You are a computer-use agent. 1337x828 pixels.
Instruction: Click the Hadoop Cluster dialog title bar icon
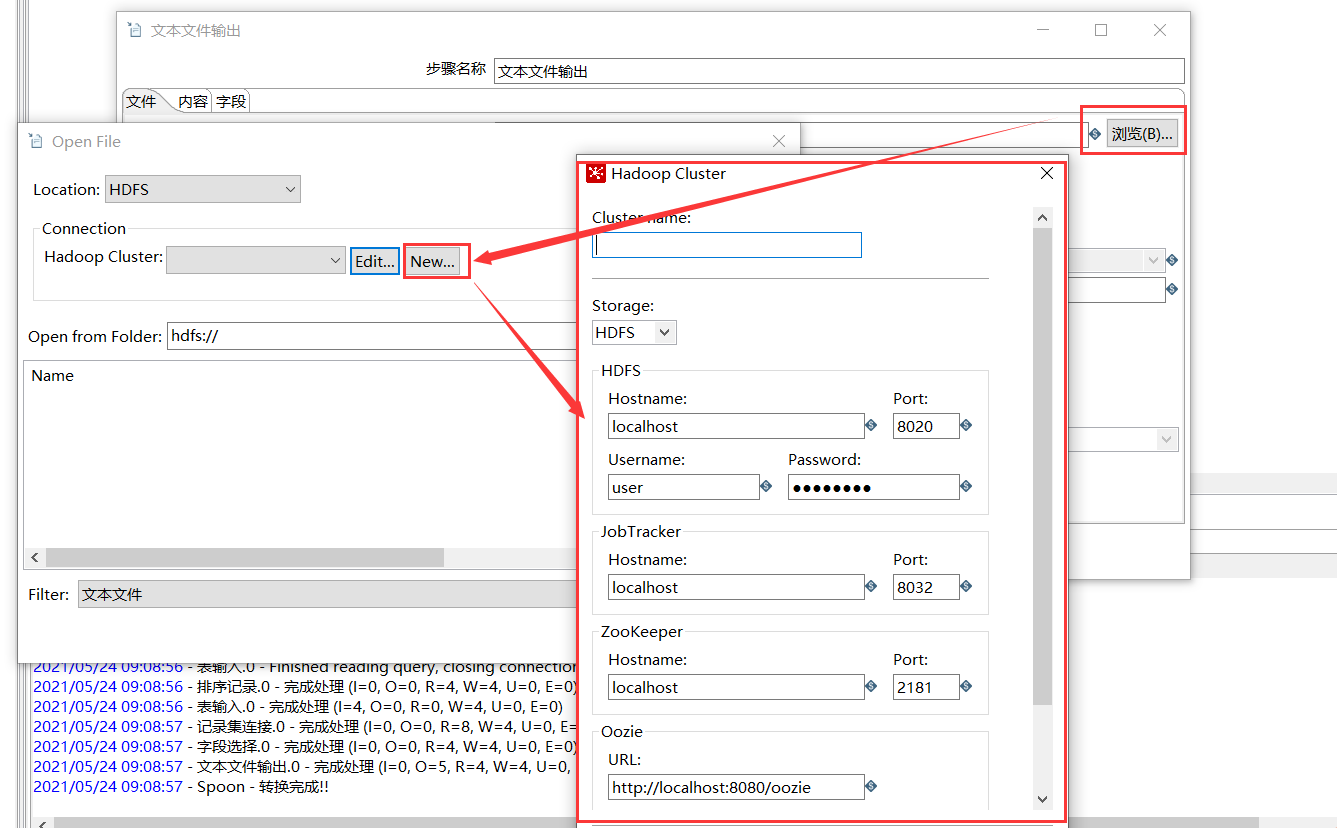tap(596, 172)
